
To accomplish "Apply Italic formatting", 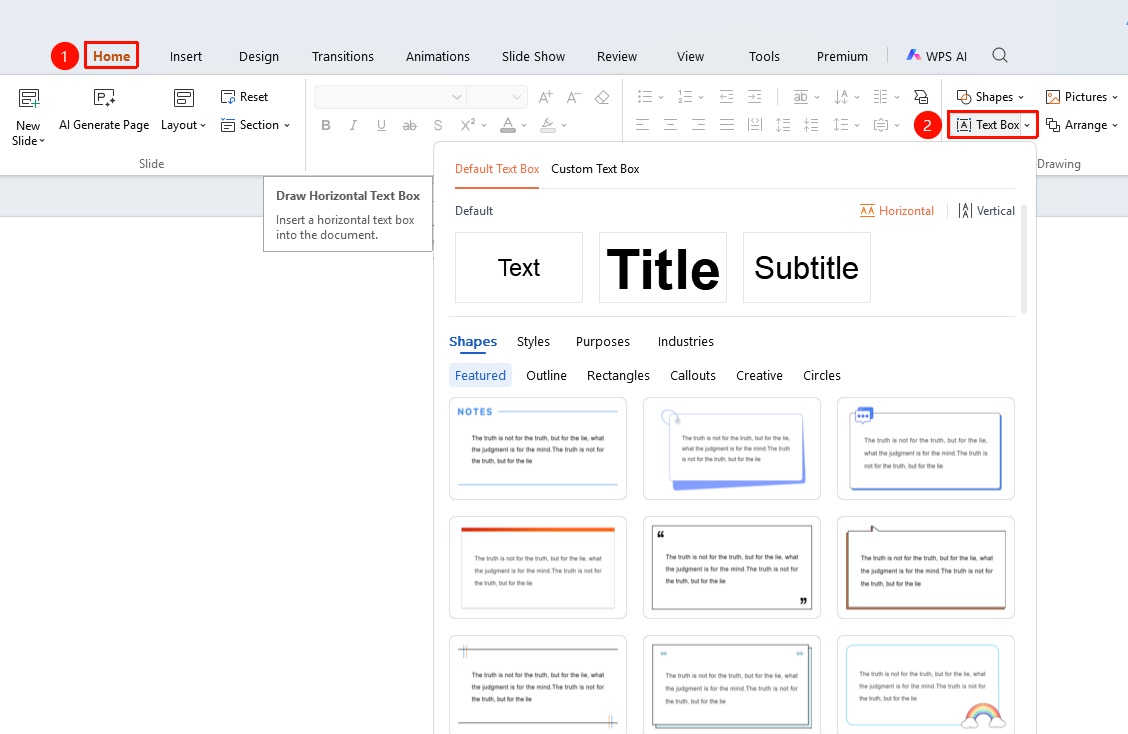I will (353, 125).
